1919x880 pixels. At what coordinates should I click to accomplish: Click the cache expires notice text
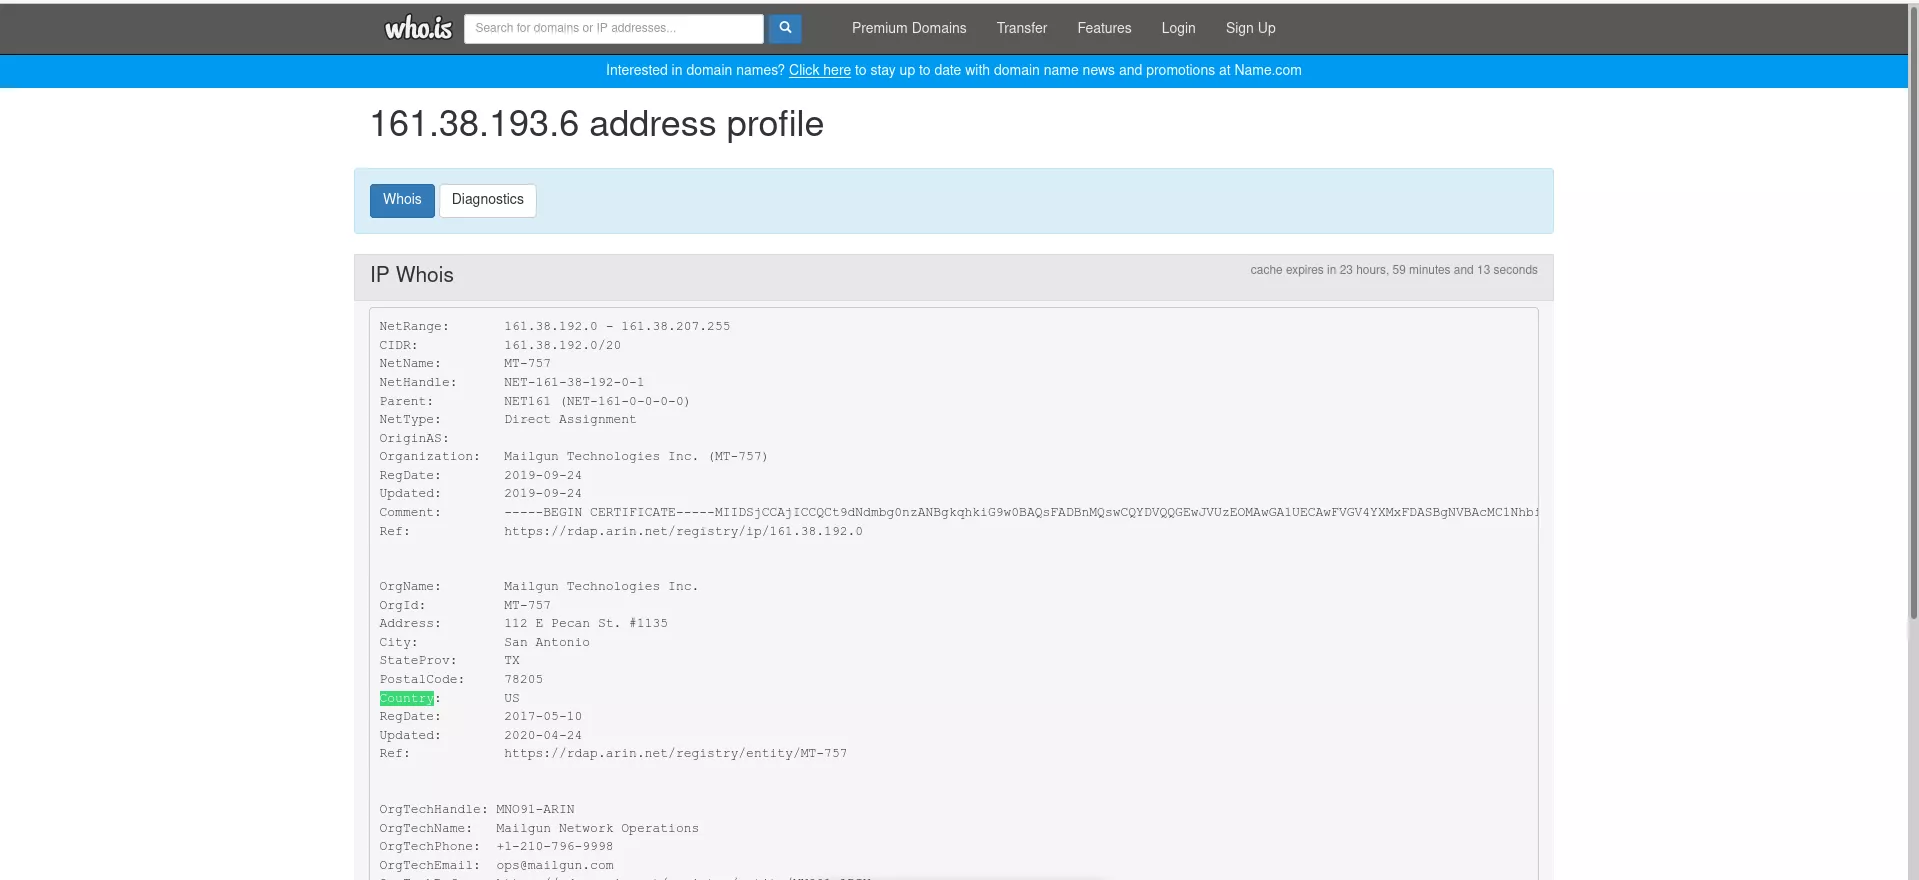(x=1394, y=270)
